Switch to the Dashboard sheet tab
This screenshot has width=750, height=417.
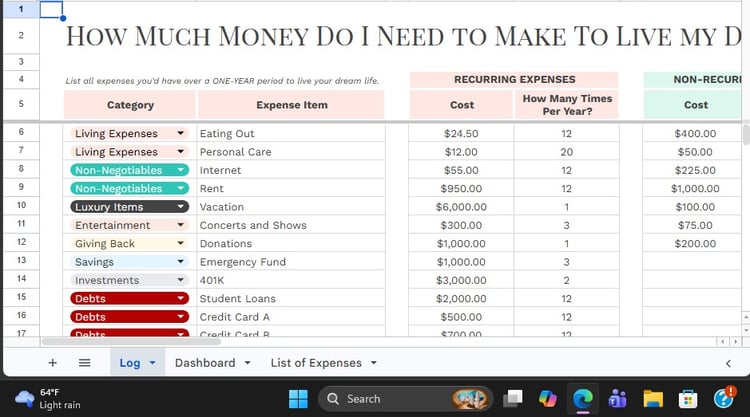click(205, 363)
